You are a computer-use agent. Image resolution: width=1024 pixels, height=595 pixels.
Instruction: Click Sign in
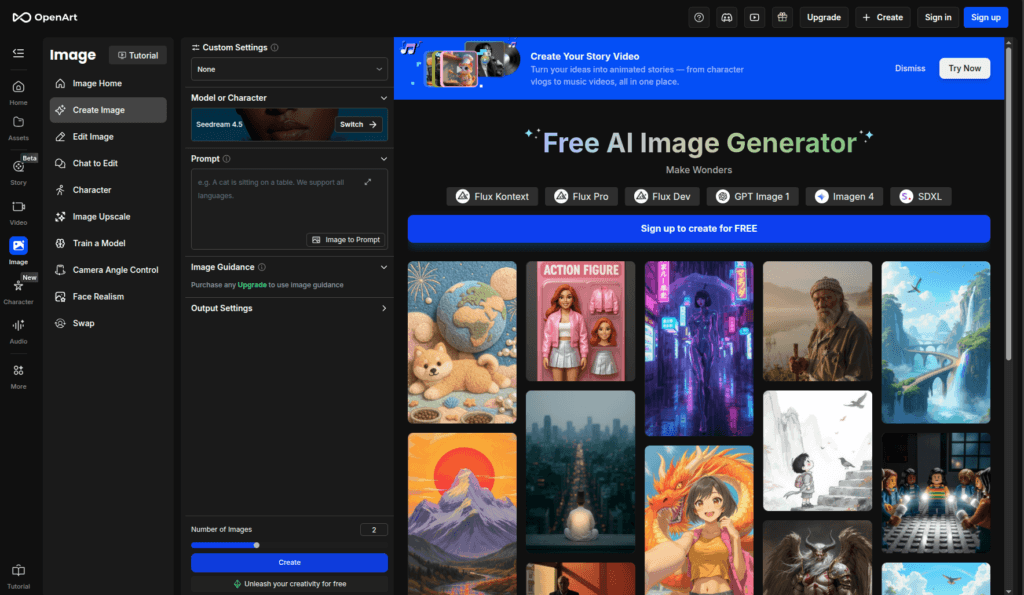938,18
